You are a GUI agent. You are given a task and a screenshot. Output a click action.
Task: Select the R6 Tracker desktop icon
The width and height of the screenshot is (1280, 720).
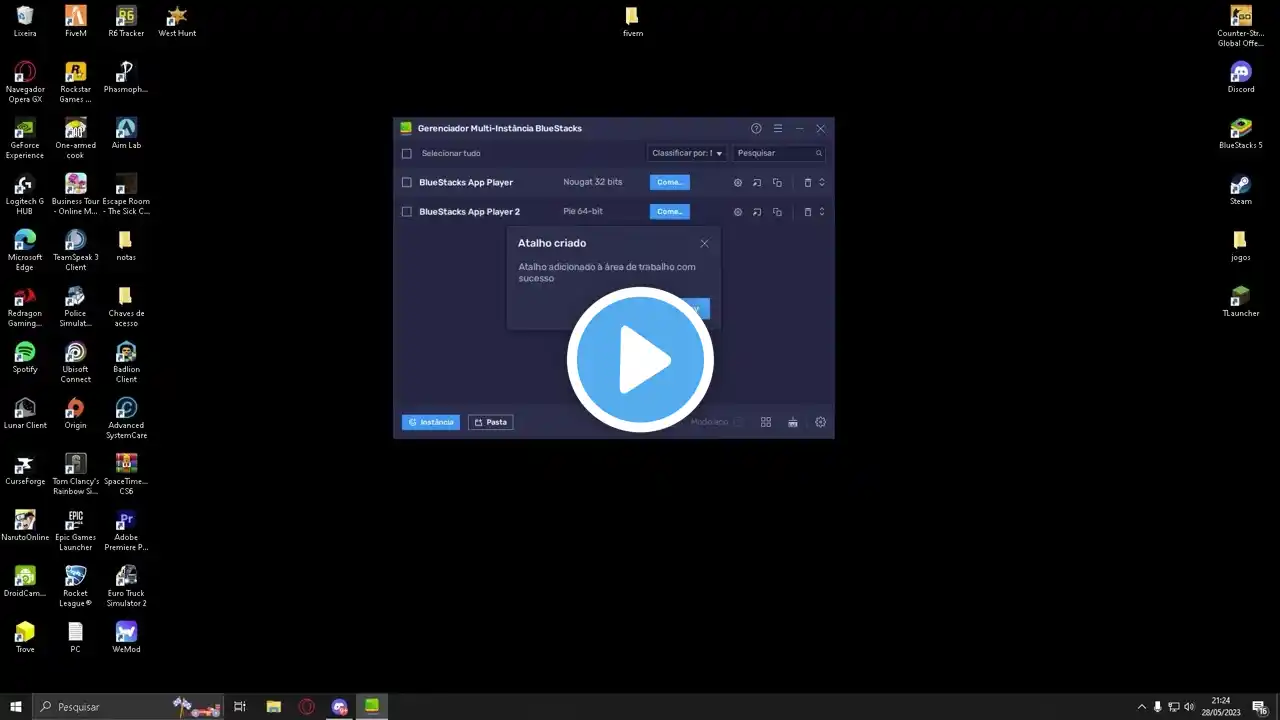pos(126,21)
